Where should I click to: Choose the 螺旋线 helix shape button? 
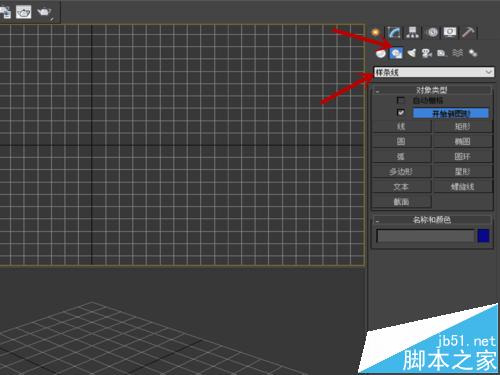[462, 187]
